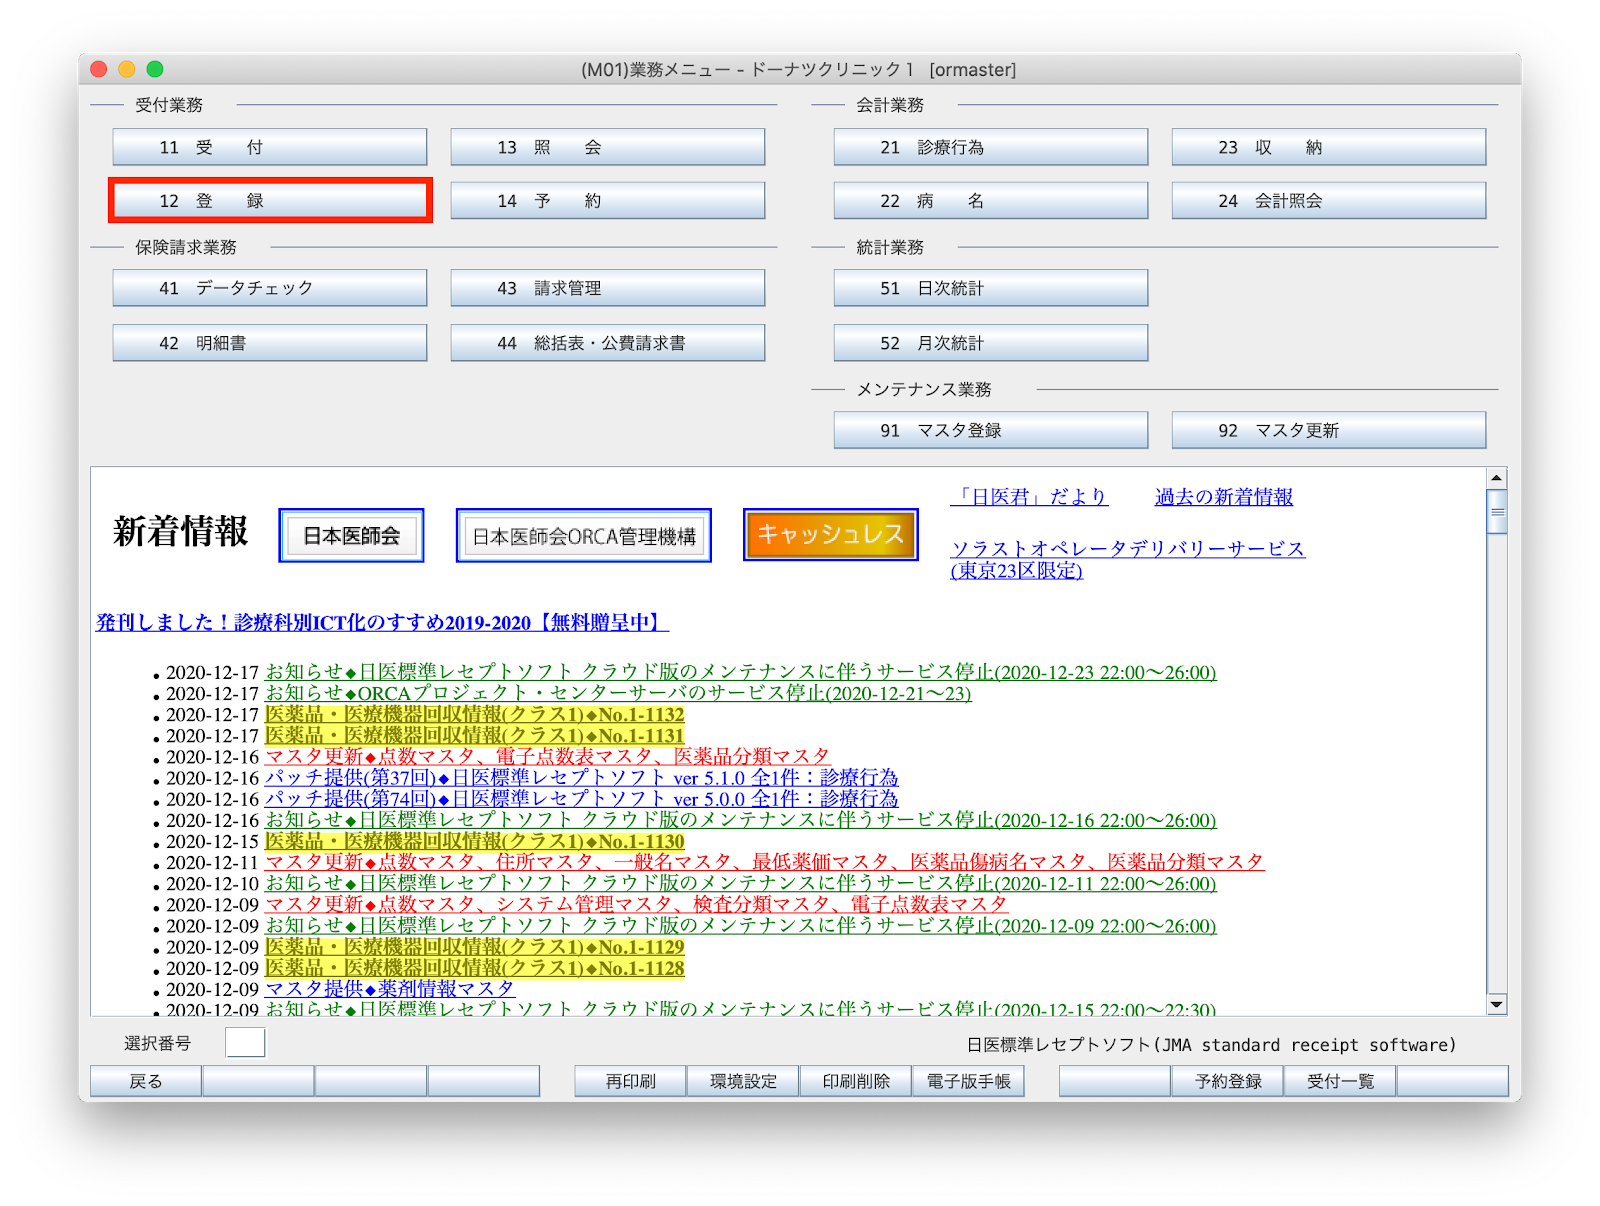Open the 診療科別ICT化のすすめ2019-2020 announcement link
This screenshot has height=1206, width=1600.
(382, 622)
